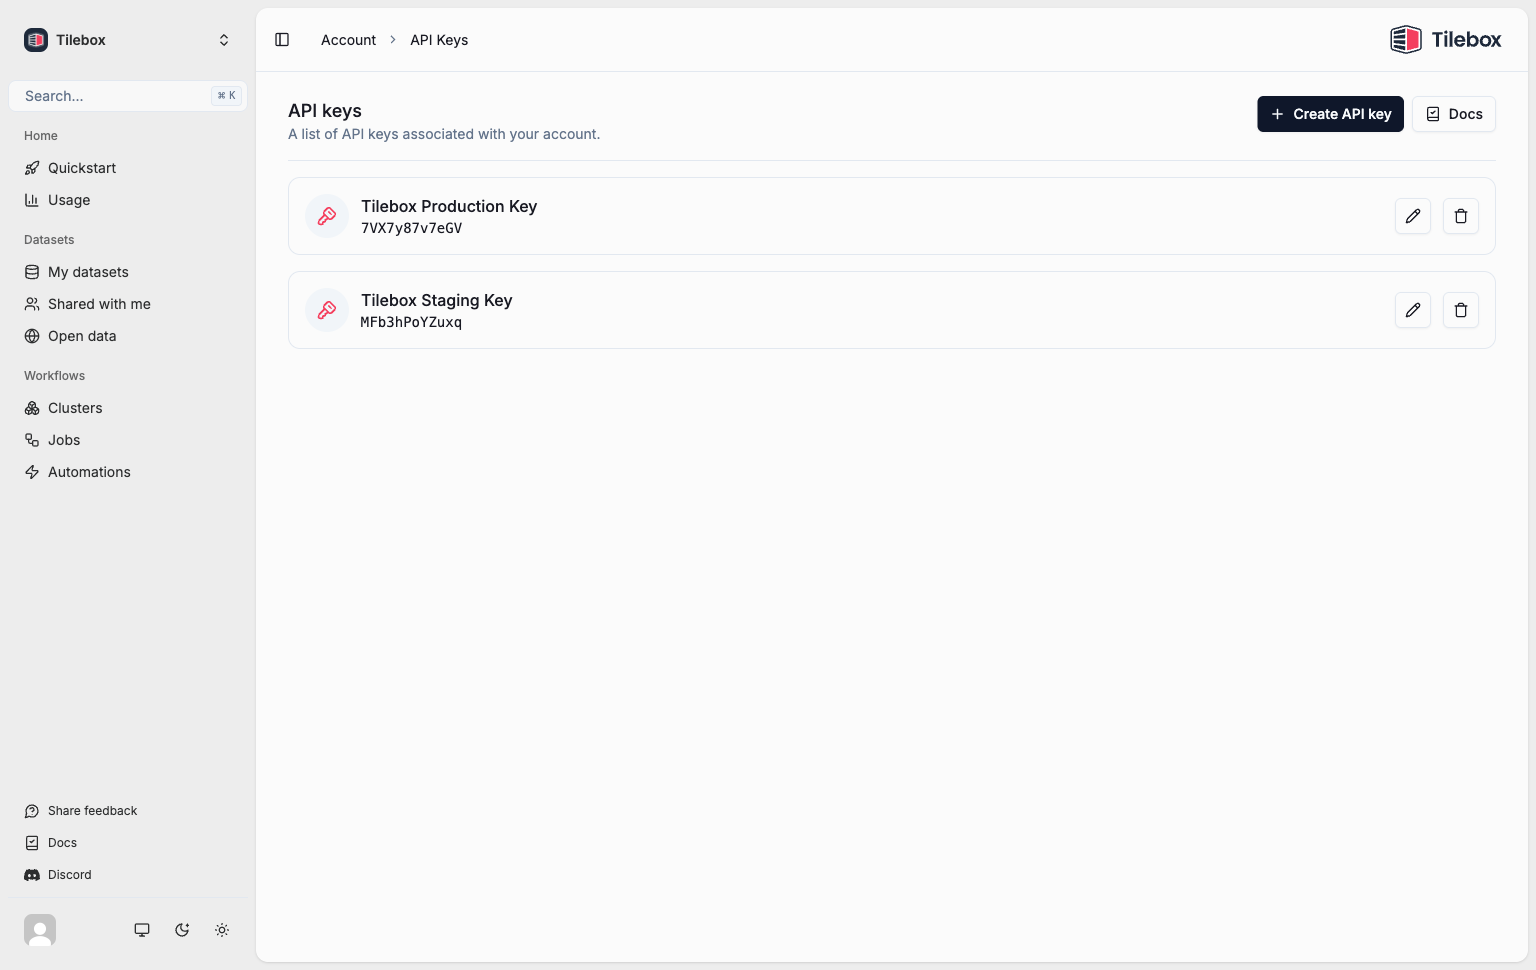This screenshot has width=1536, height=970.
Task: Click the Staging Key's key icon
Action: point(327,310)
